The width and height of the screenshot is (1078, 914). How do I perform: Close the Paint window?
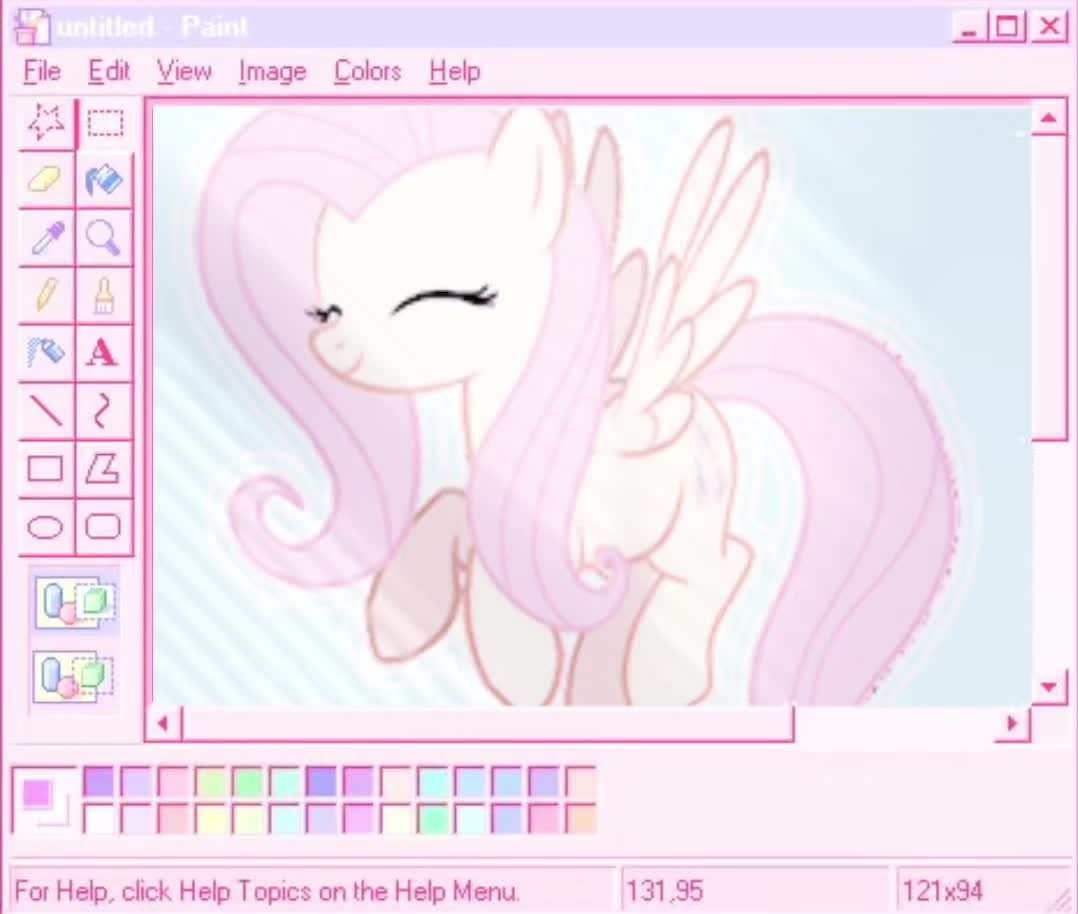[1049, 28]
